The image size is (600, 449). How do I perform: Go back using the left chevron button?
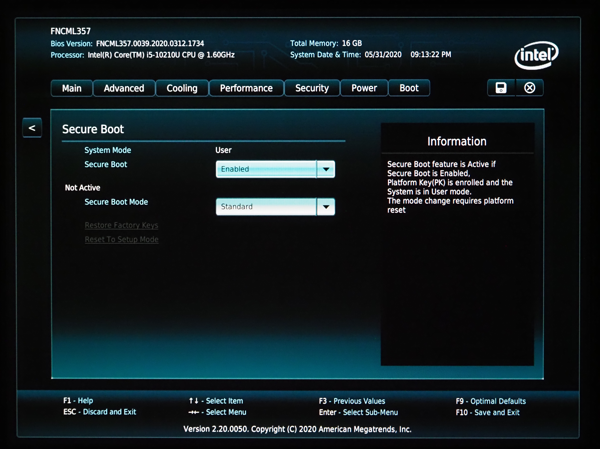[32, 128]
